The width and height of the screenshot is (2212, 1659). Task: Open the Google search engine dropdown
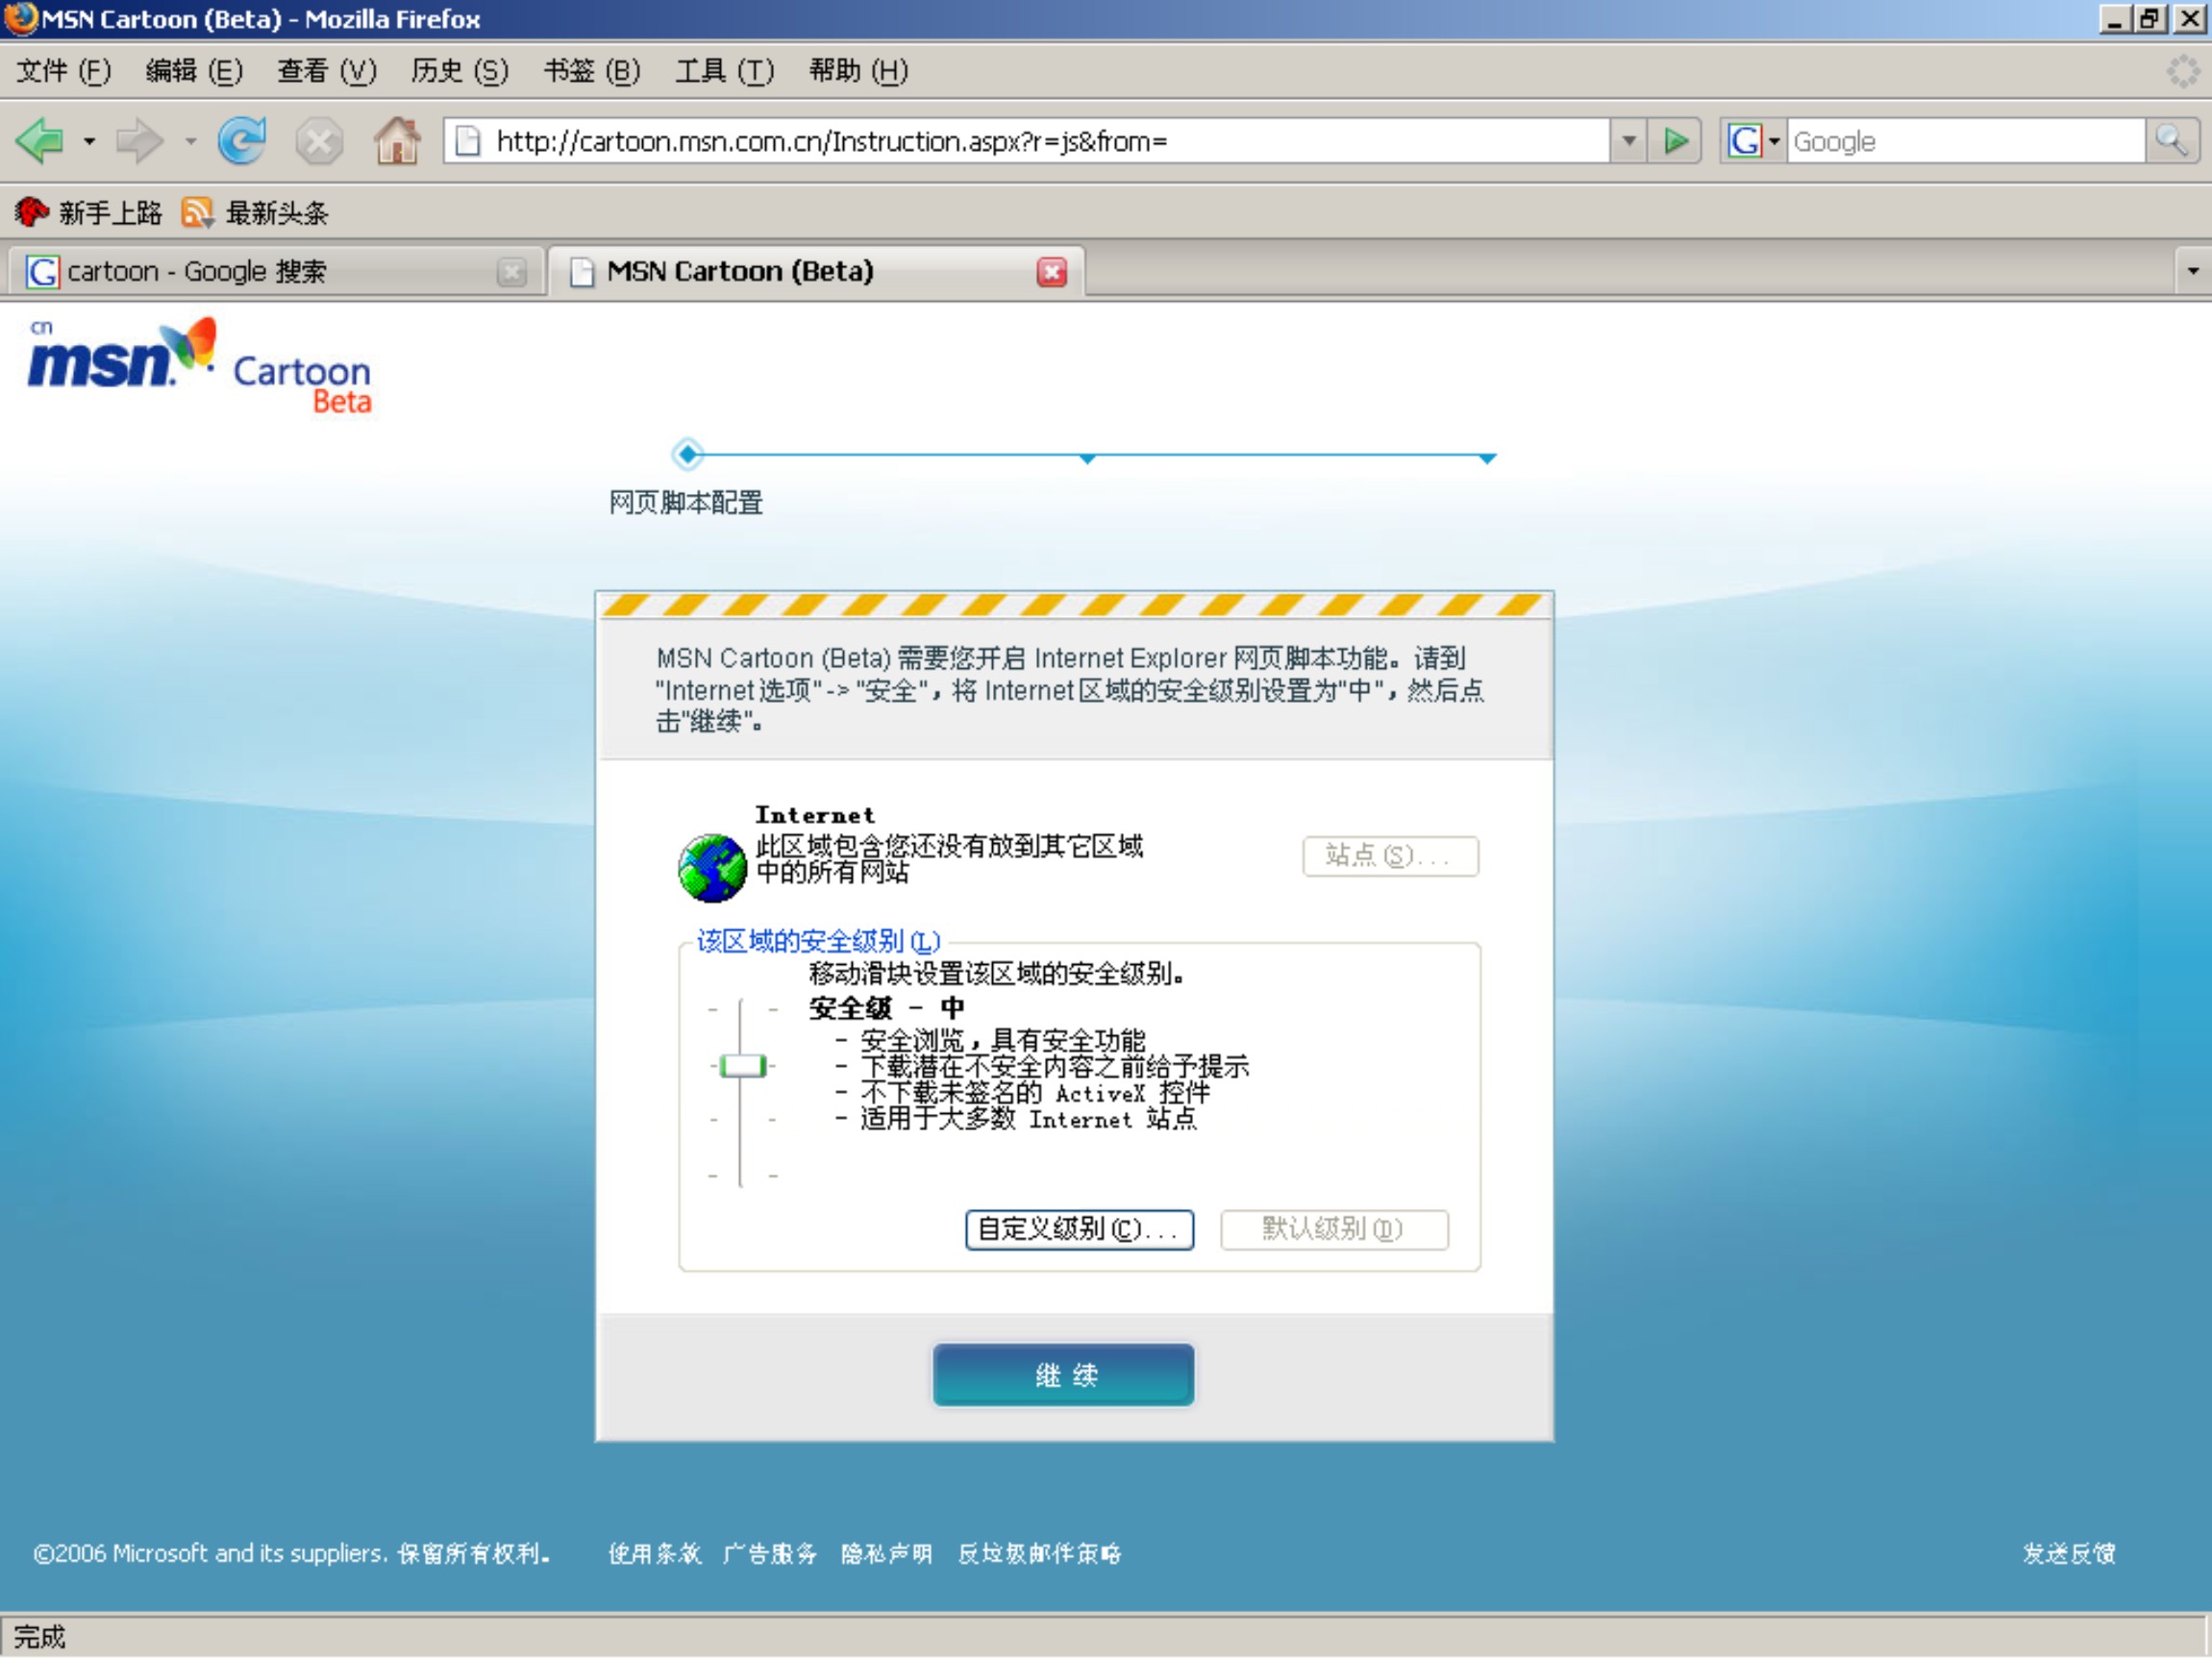1773,141
